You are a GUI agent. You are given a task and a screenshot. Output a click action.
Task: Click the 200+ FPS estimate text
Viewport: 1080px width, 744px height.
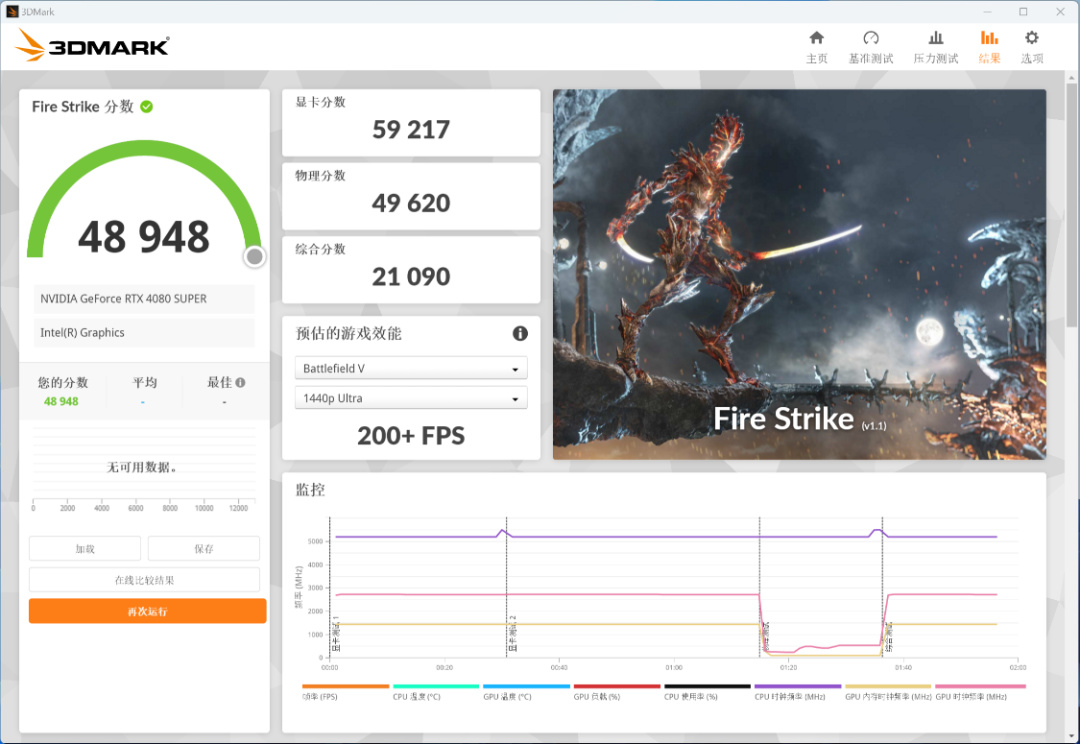[411, 436]
